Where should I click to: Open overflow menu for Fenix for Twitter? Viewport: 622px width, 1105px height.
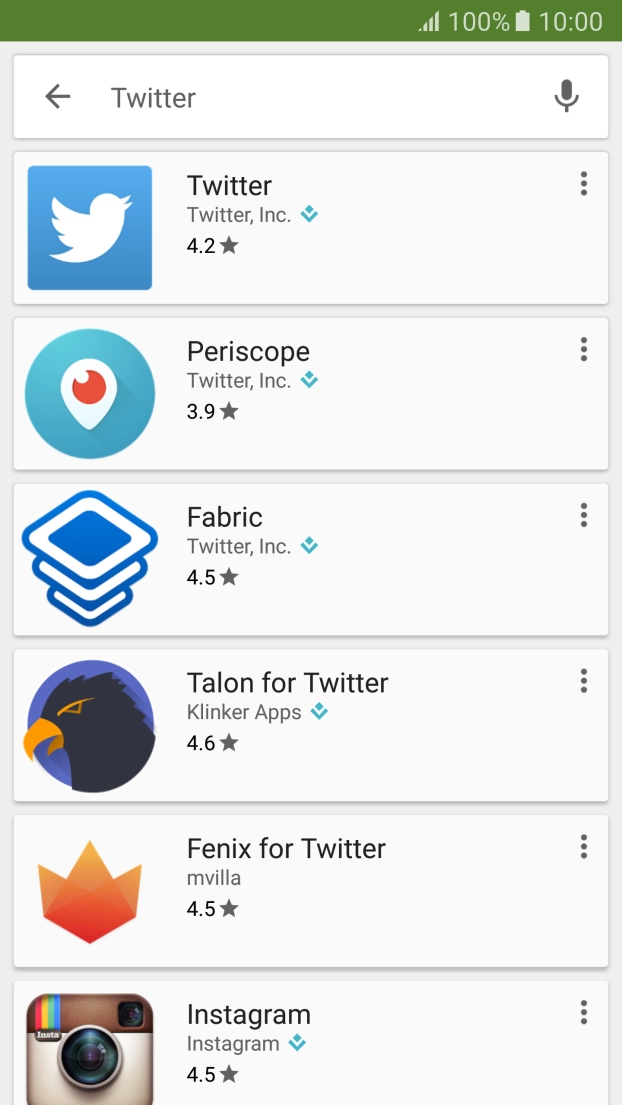(x=583, y=848)
